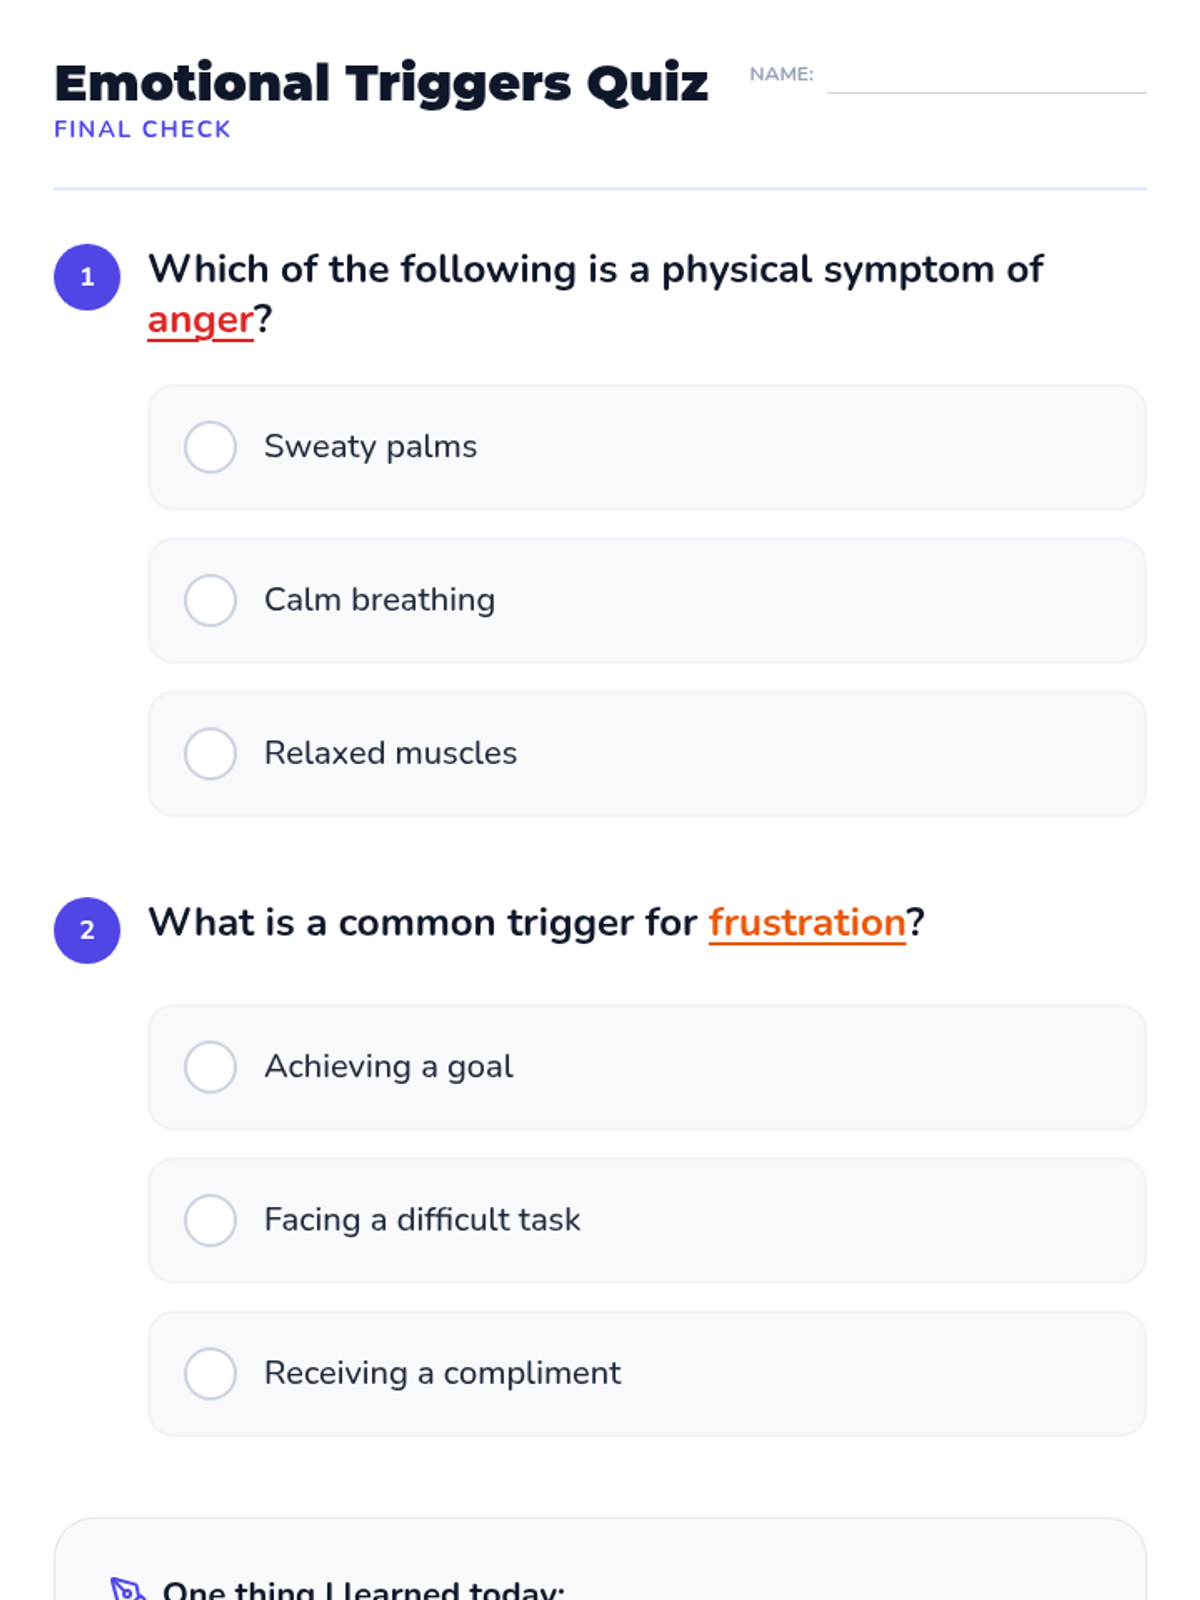The width and height of the screenshot is (1200, 1600).
Task: Click the Sweaty palms answer text
Action: [370, 446]
